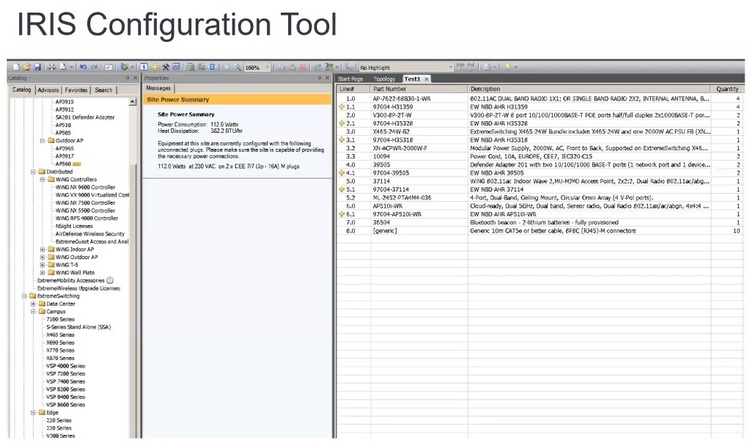Click the dollar-sign pricing icon

tap(143, 67)
